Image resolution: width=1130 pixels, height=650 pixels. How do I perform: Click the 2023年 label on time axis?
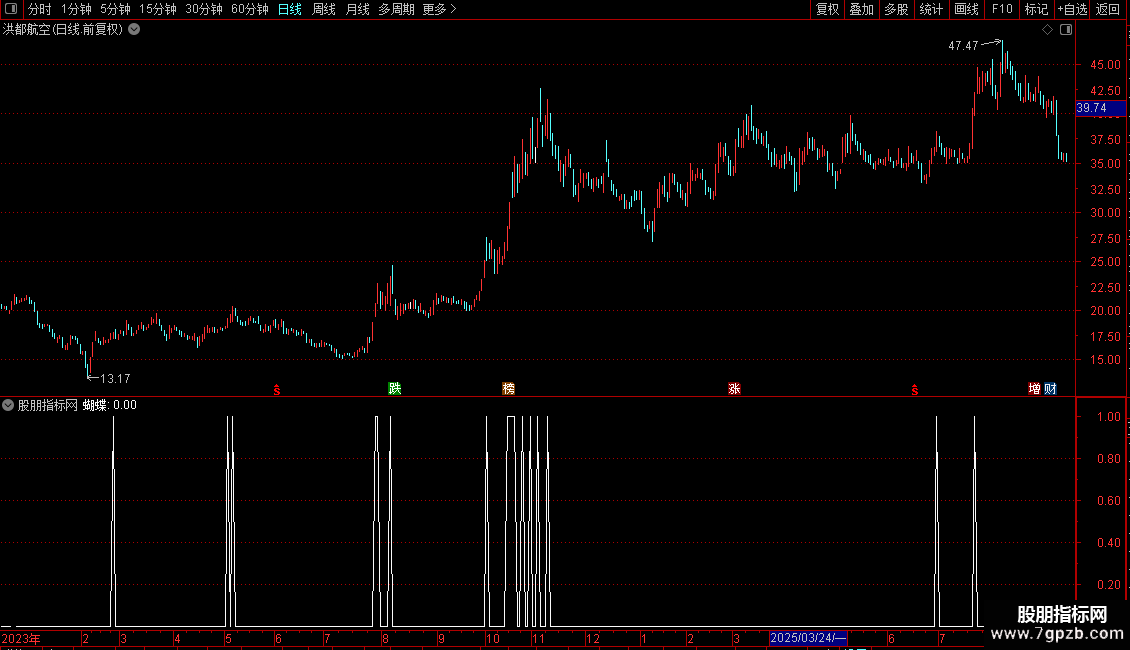tap(21, 638)
